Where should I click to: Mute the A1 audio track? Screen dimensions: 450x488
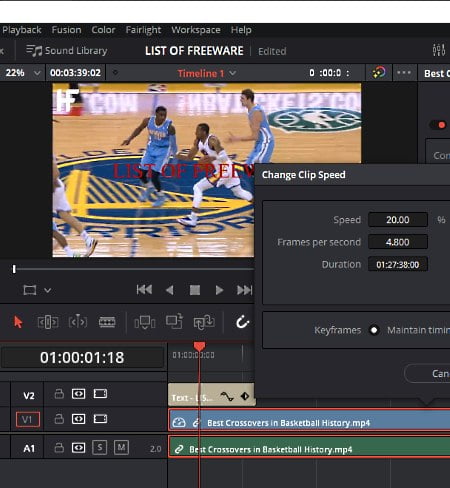click(121, 448)
